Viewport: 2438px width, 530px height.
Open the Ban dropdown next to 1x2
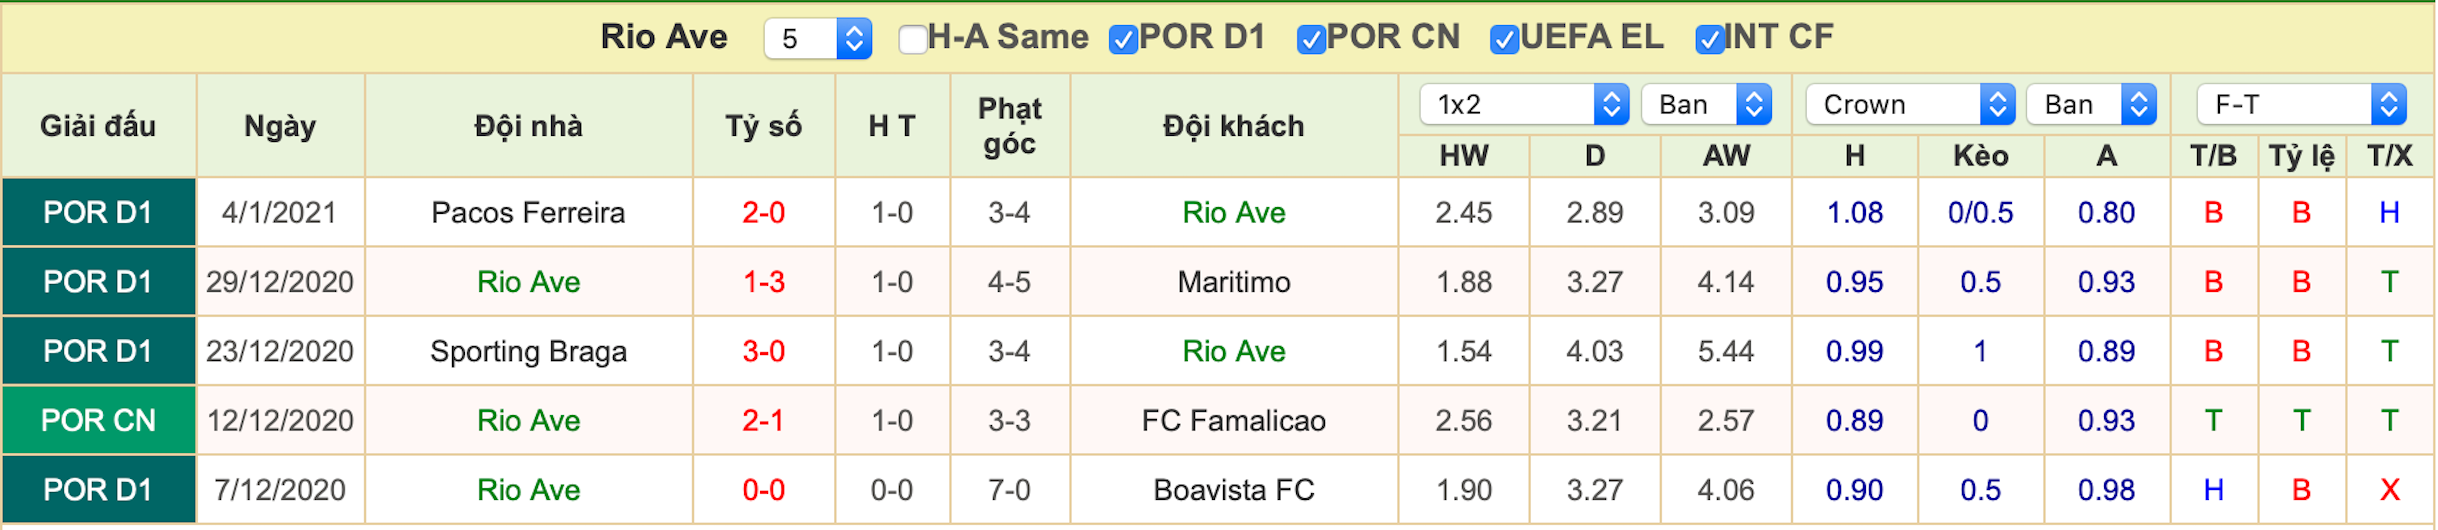pos(1706,104)
